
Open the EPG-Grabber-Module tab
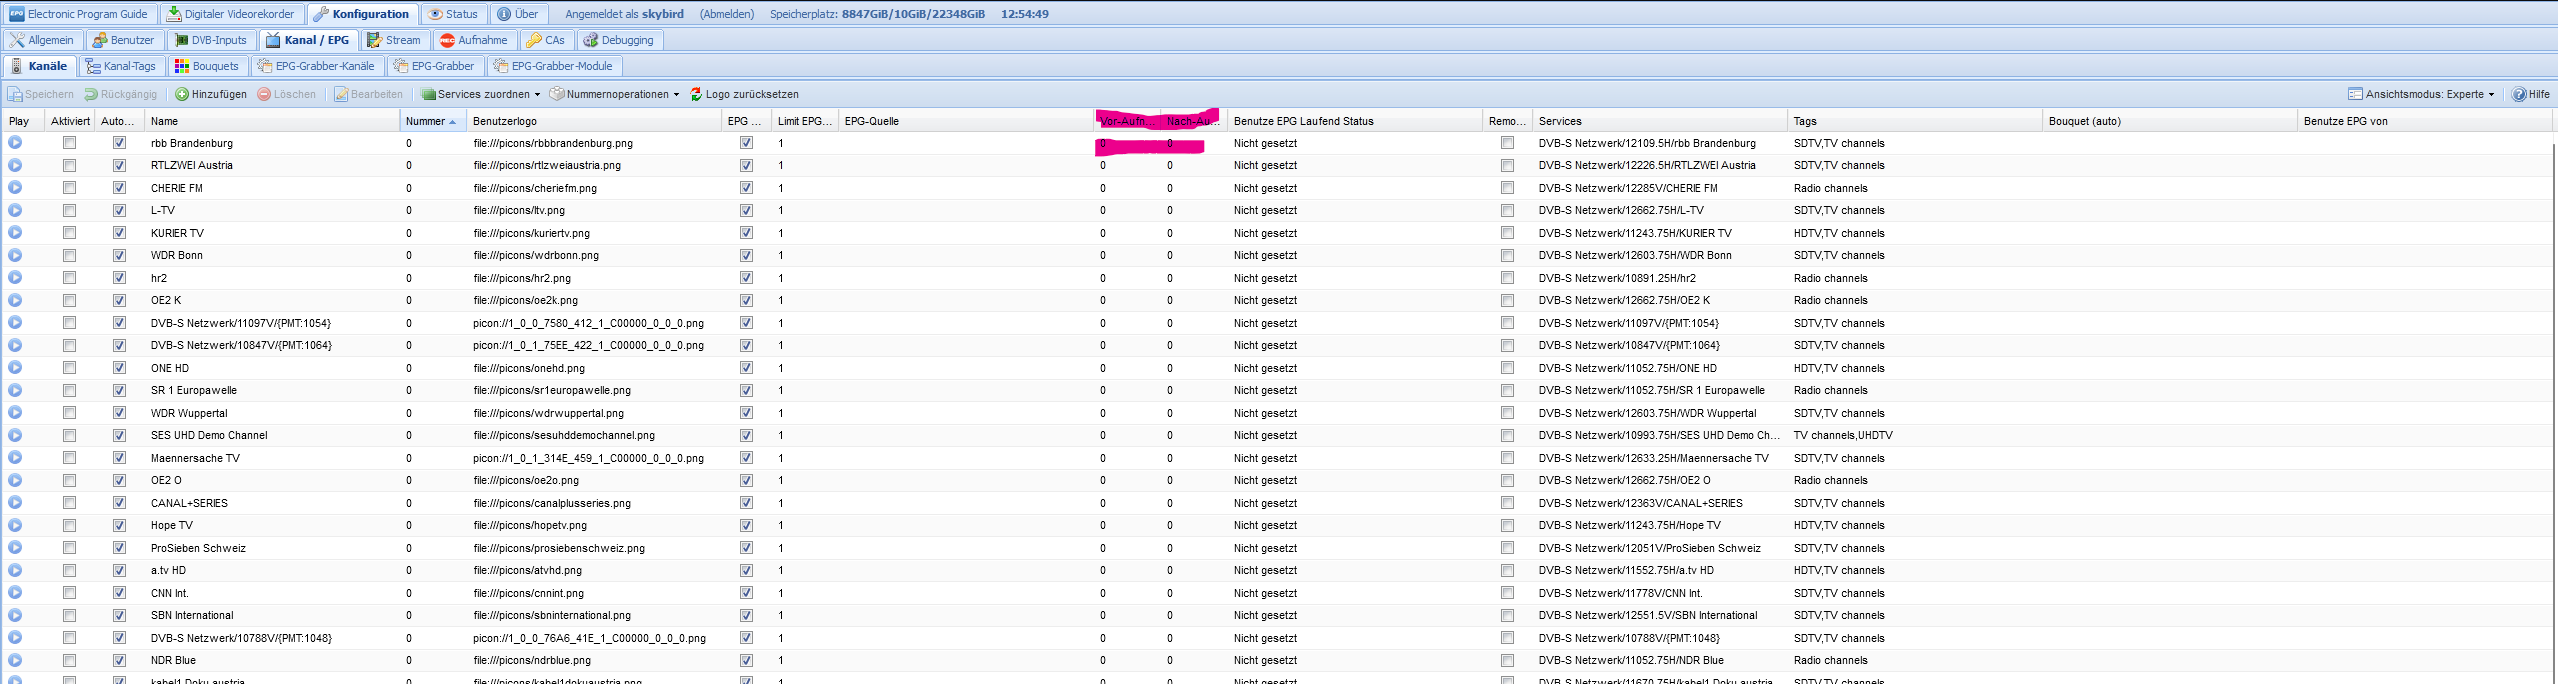pos(553,66)
